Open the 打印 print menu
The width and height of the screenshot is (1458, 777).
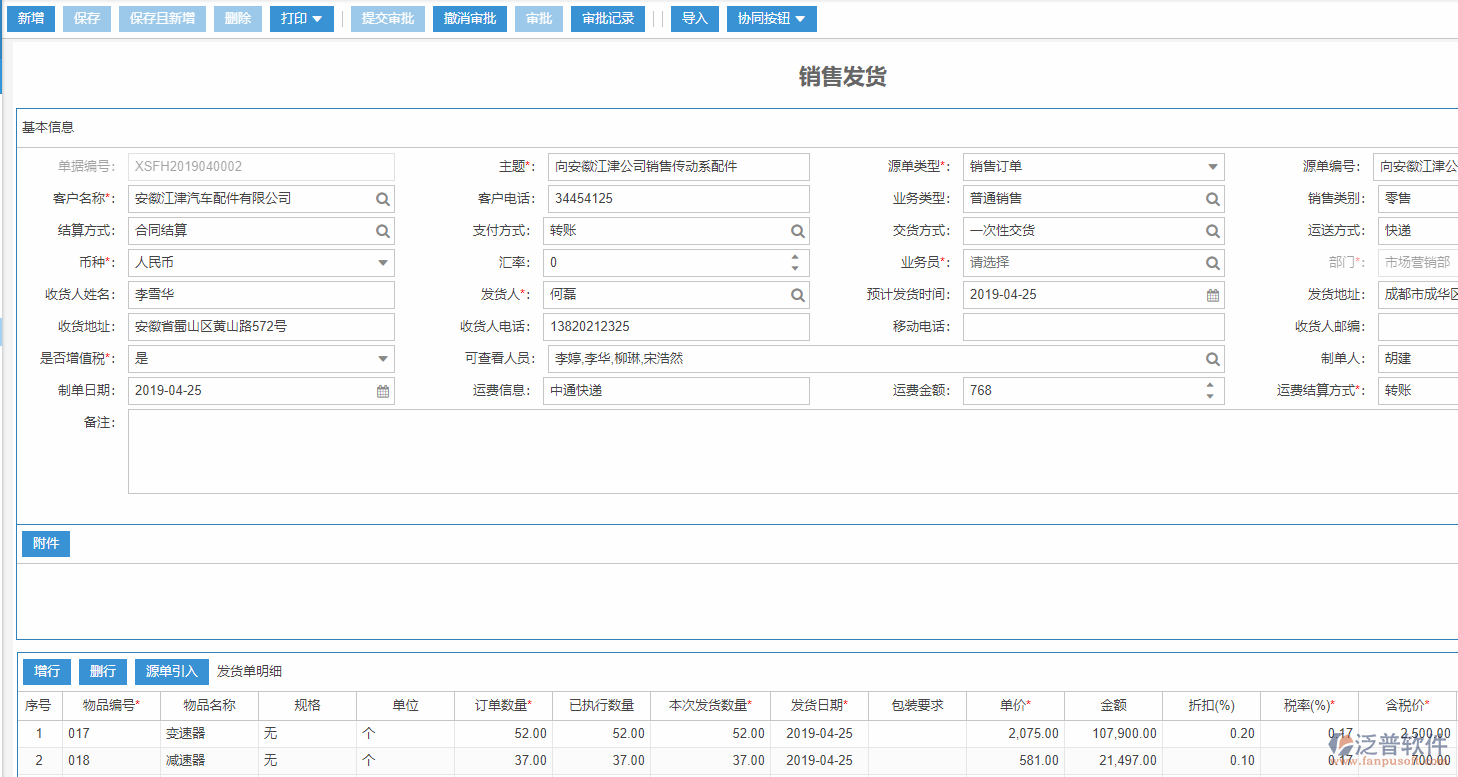(301, 18)
